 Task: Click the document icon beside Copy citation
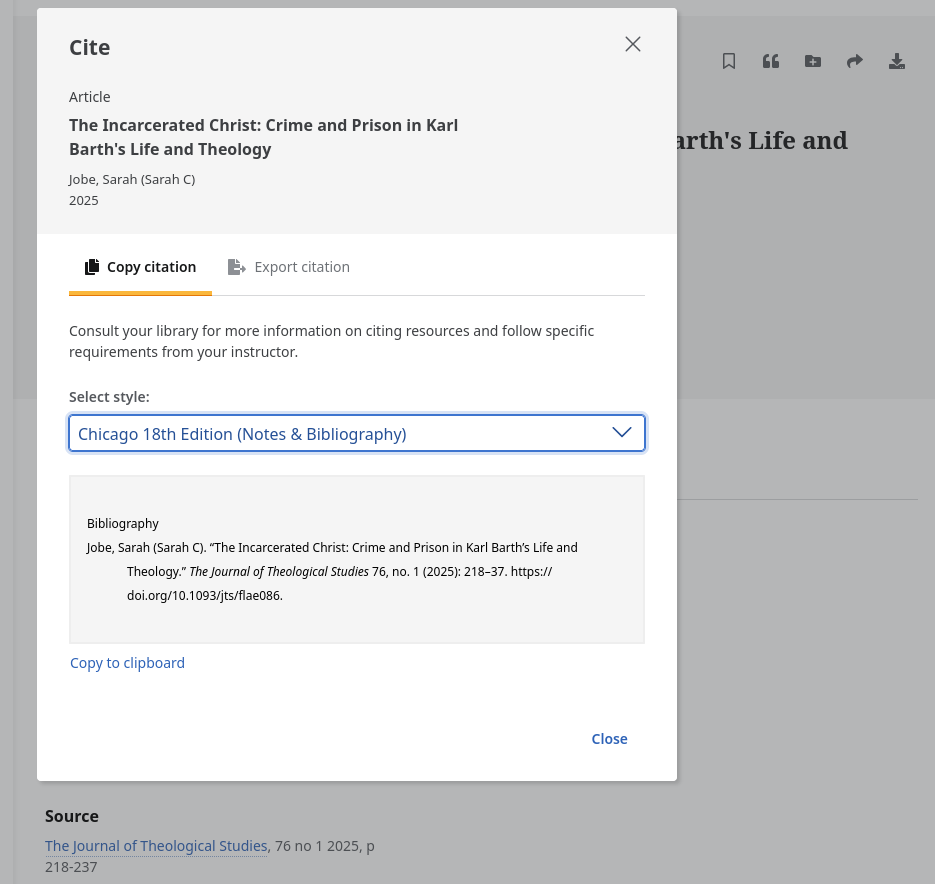[x=92, y=266]
